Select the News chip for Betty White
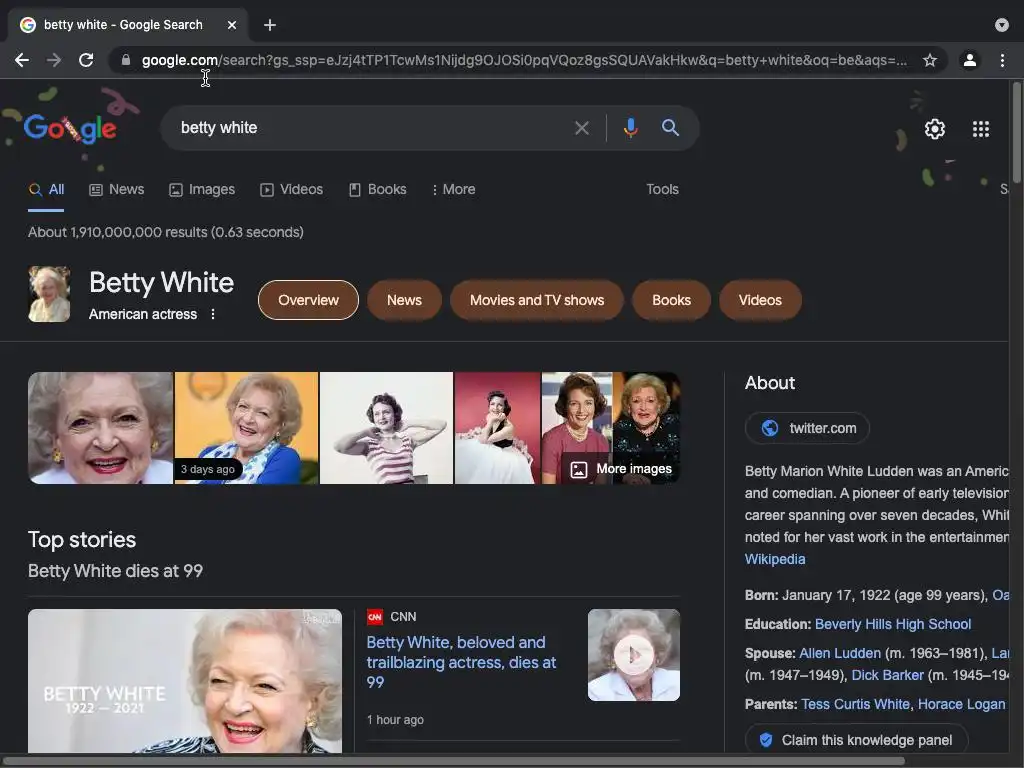The image size is (1024, 768). pyautogui.click(x=404, y=300)
